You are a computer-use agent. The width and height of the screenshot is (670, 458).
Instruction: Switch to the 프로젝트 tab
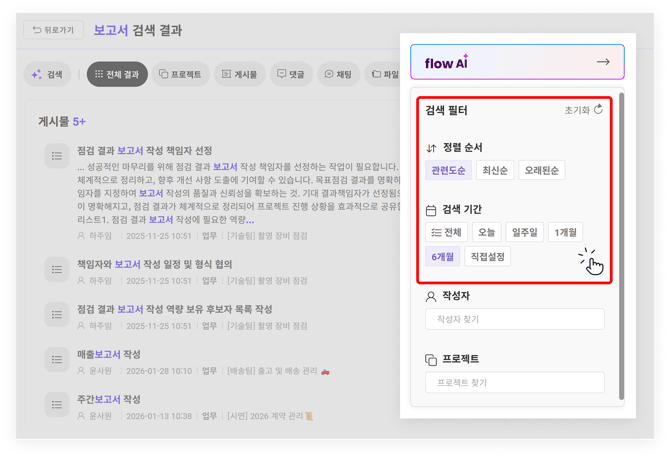pos(181,74)
